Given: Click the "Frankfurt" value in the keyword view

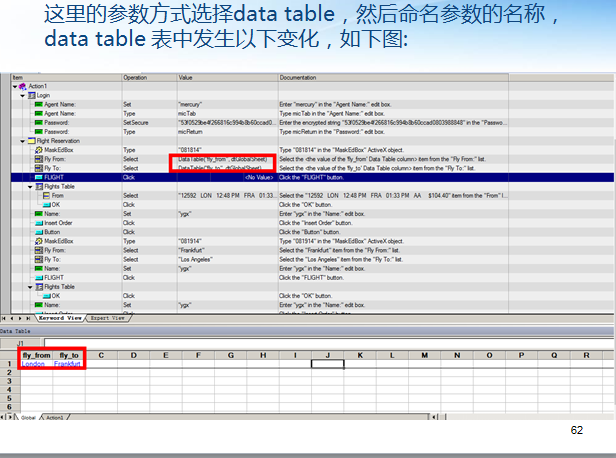Looking at the screenshot, I should (227, 250).
